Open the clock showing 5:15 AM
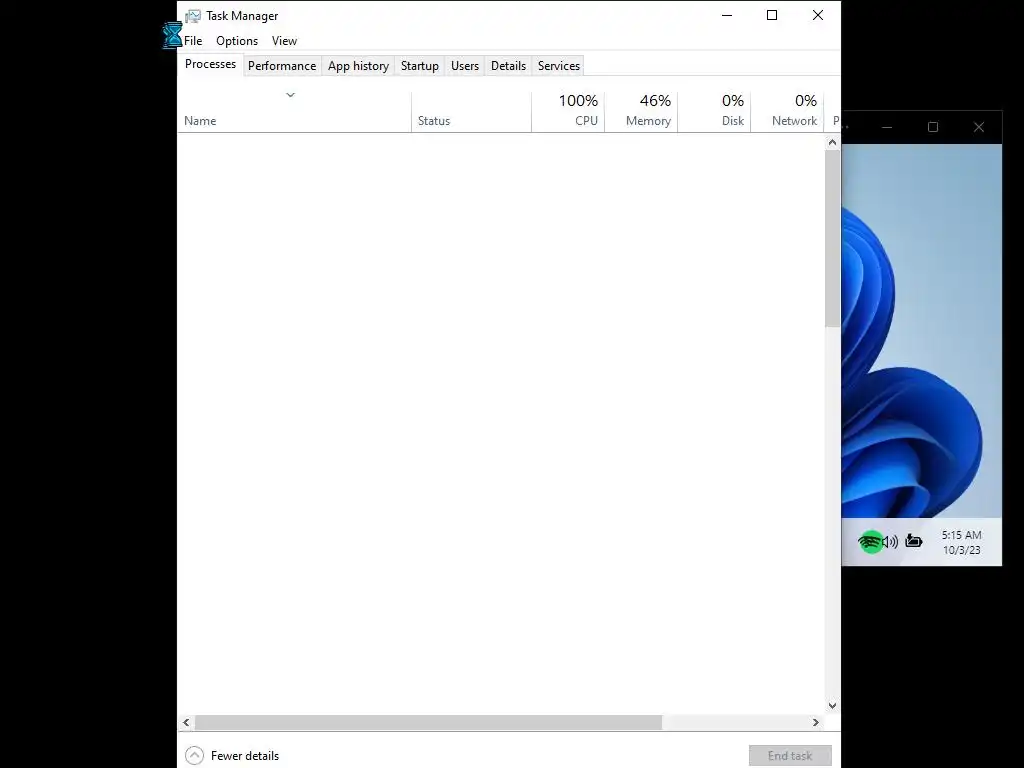Screen dimensions: 1024x768 (961, 542)
